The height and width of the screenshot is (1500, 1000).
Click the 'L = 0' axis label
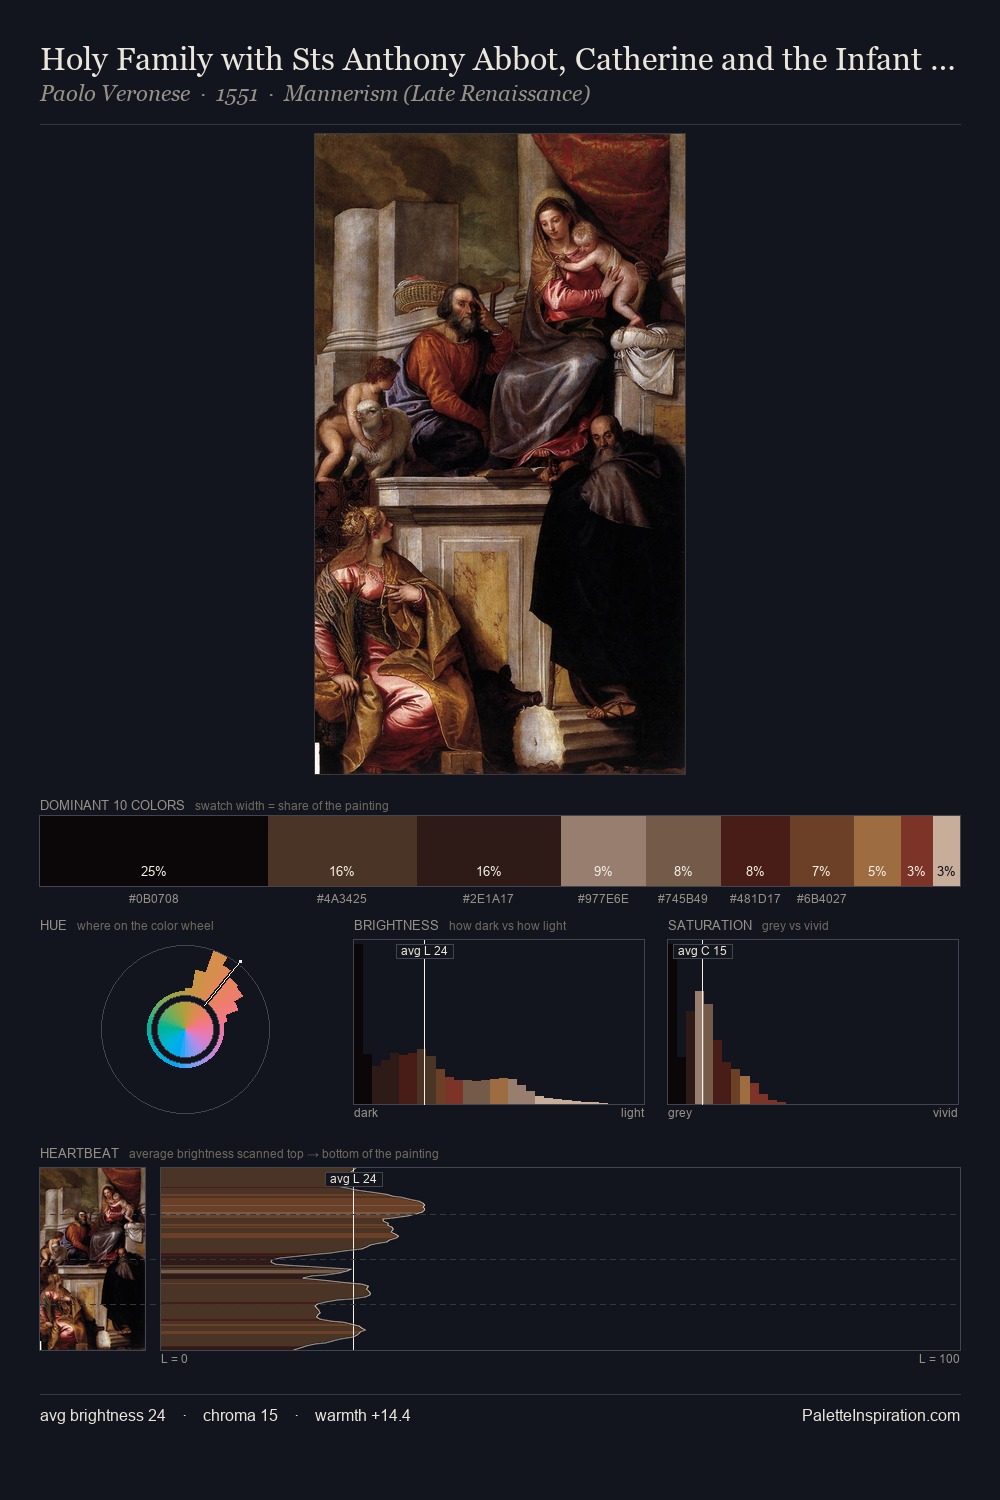174,1359
